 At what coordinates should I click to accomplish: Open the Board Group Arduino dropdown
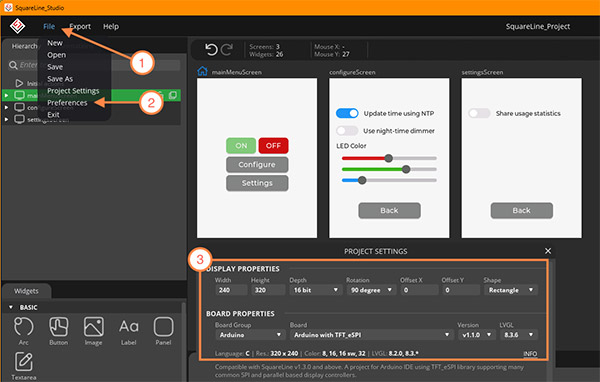[x=250, y=335]
